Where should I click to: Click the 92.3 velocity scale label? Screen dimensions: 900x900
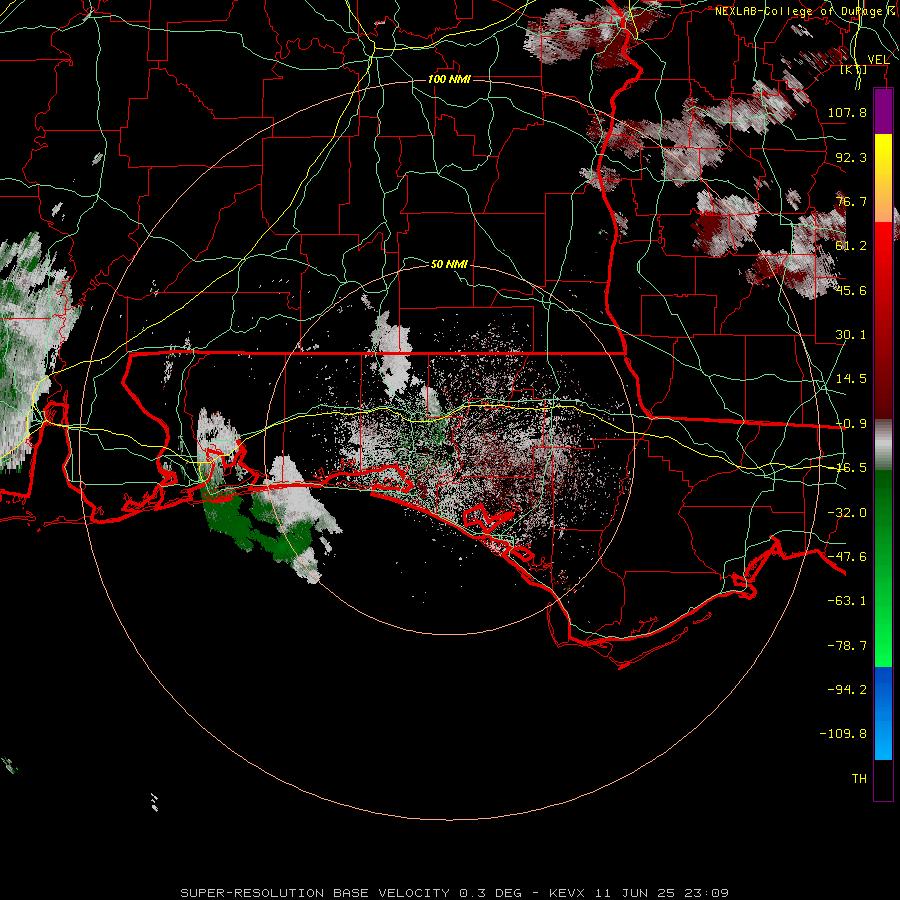click(851, 157)
